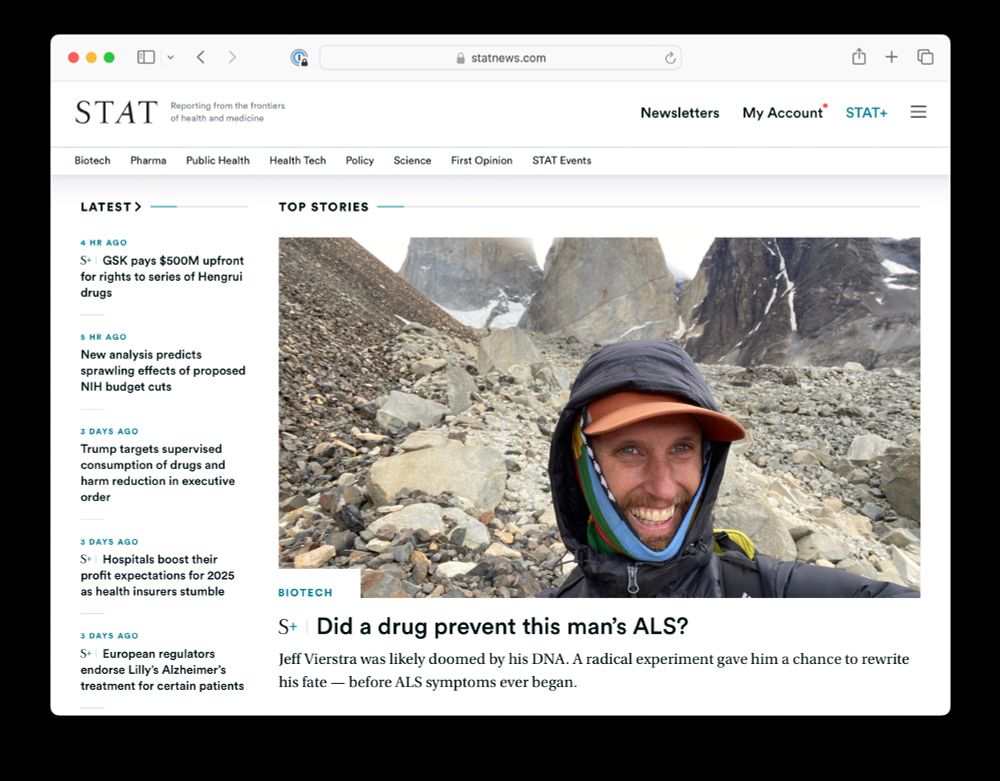Select STAT Events section
The width and height of the screenshot is (1000, 781).
[x=562, y=161]
